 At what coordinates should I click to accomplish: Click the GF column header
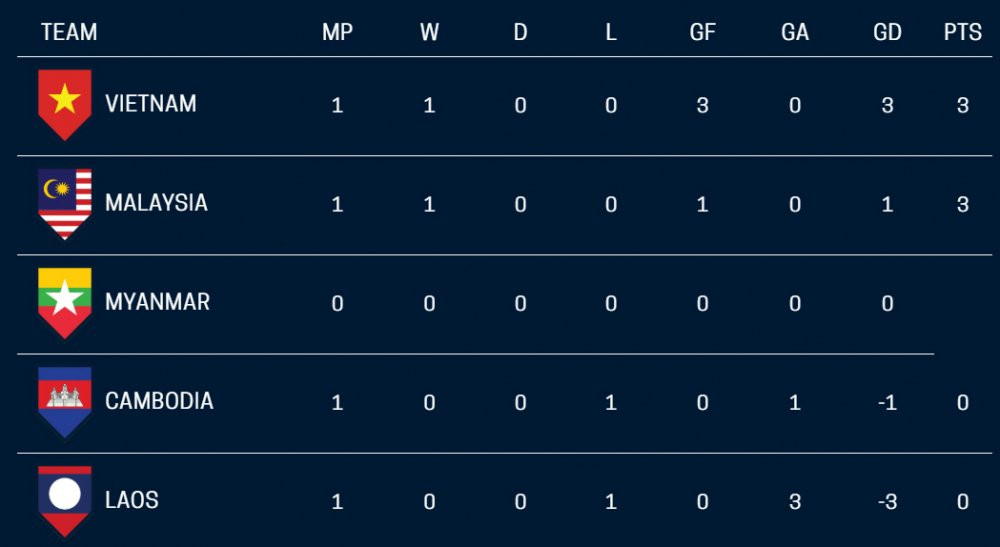(x=702, y=32)
